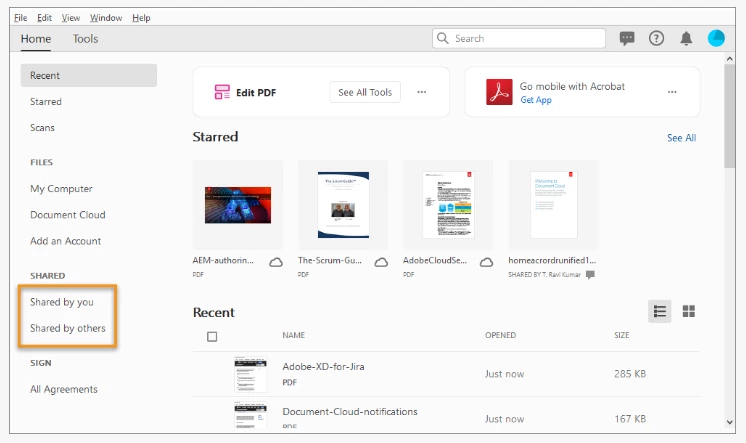Click the cloud icon next to The-Scrum-Gu file

pyautogui.click(x=381, y=262)
